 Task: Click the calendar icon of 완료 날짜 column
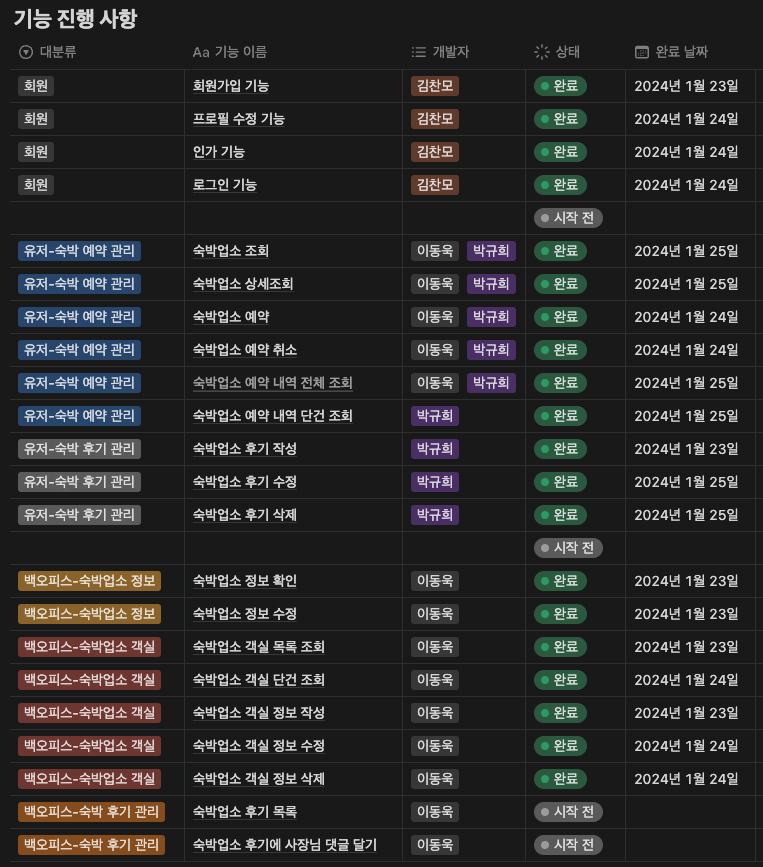[641, 53]
